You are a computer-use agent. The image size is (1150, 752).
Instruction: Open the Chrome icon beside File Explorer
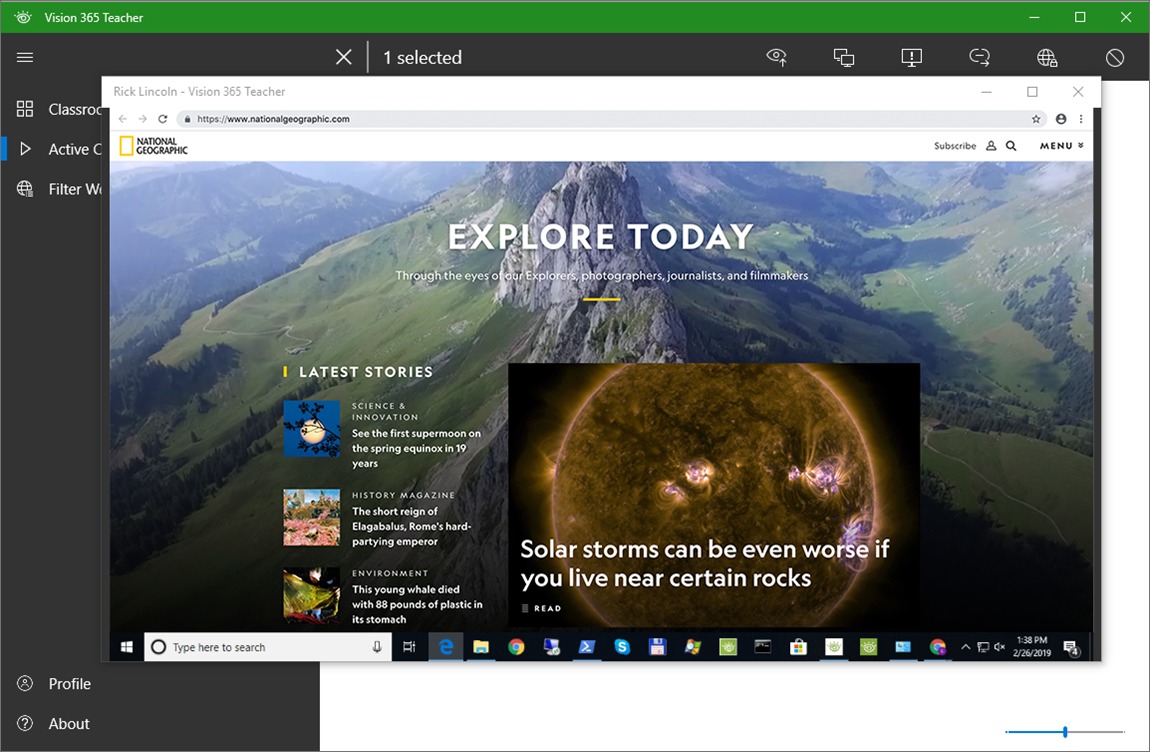[516, 647]
